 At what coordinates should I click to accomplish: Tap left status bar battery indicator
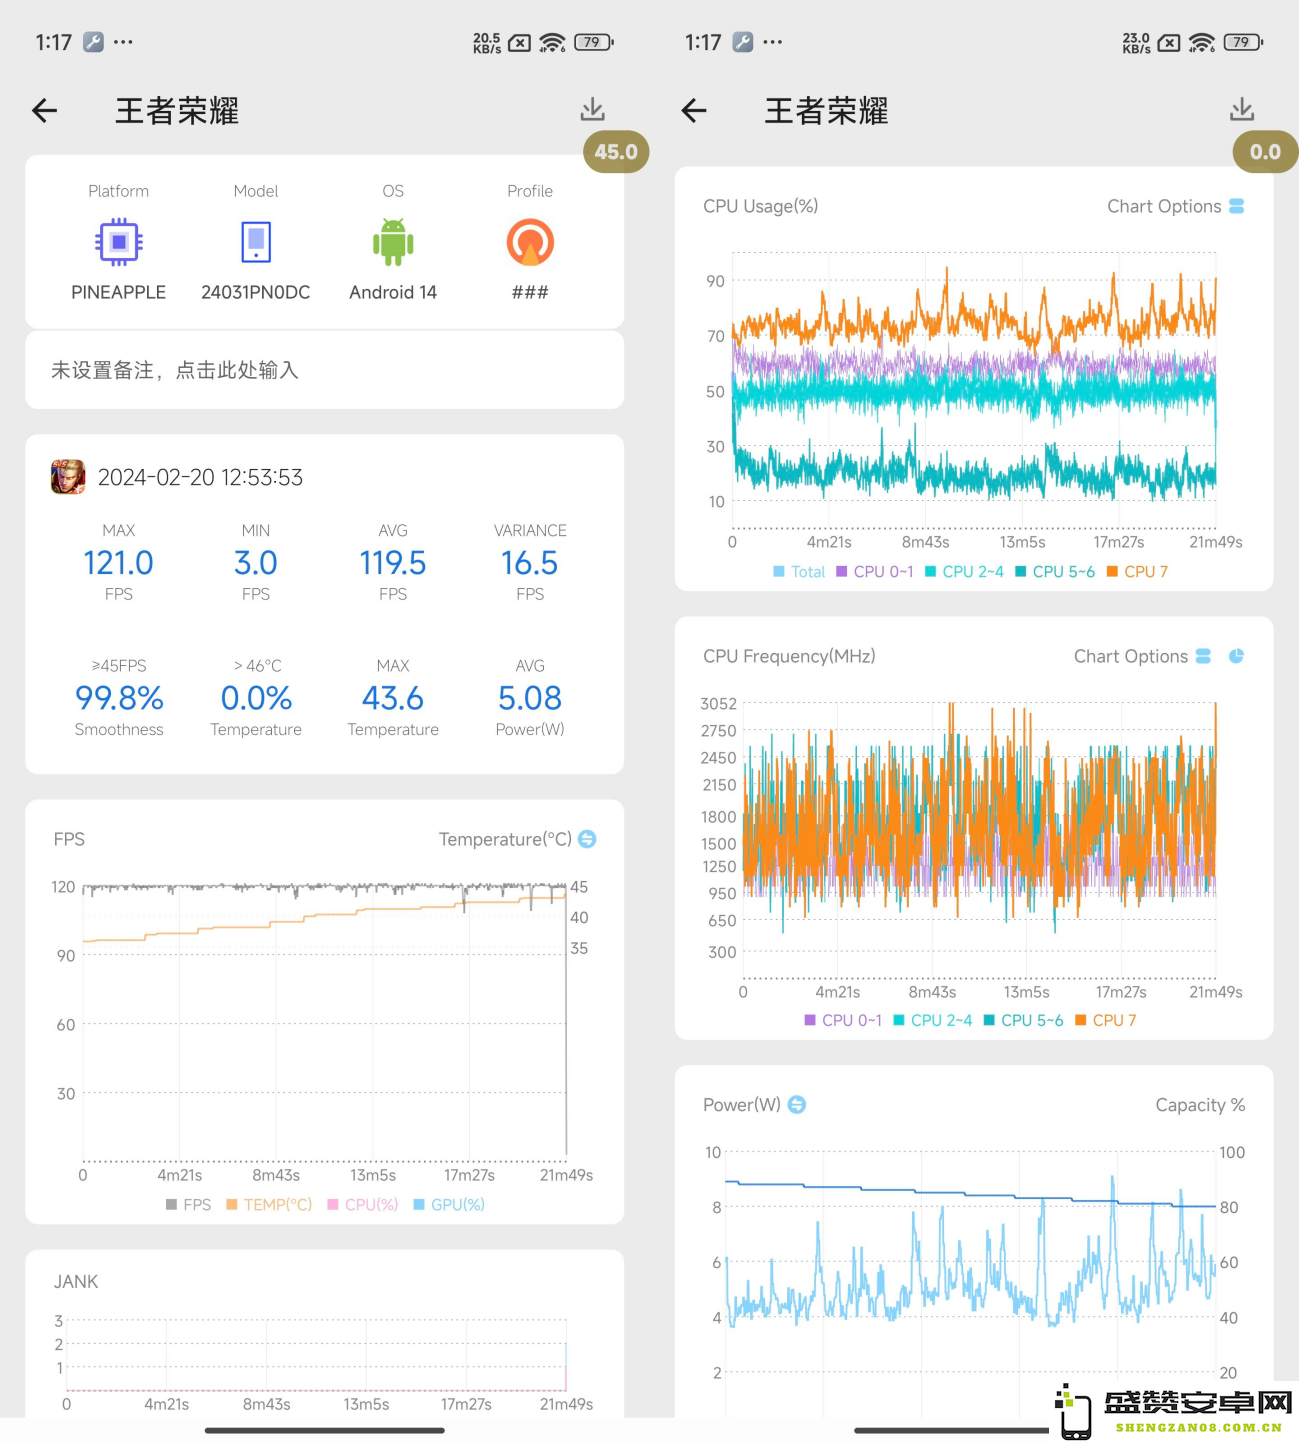click(x=594, y=42)
